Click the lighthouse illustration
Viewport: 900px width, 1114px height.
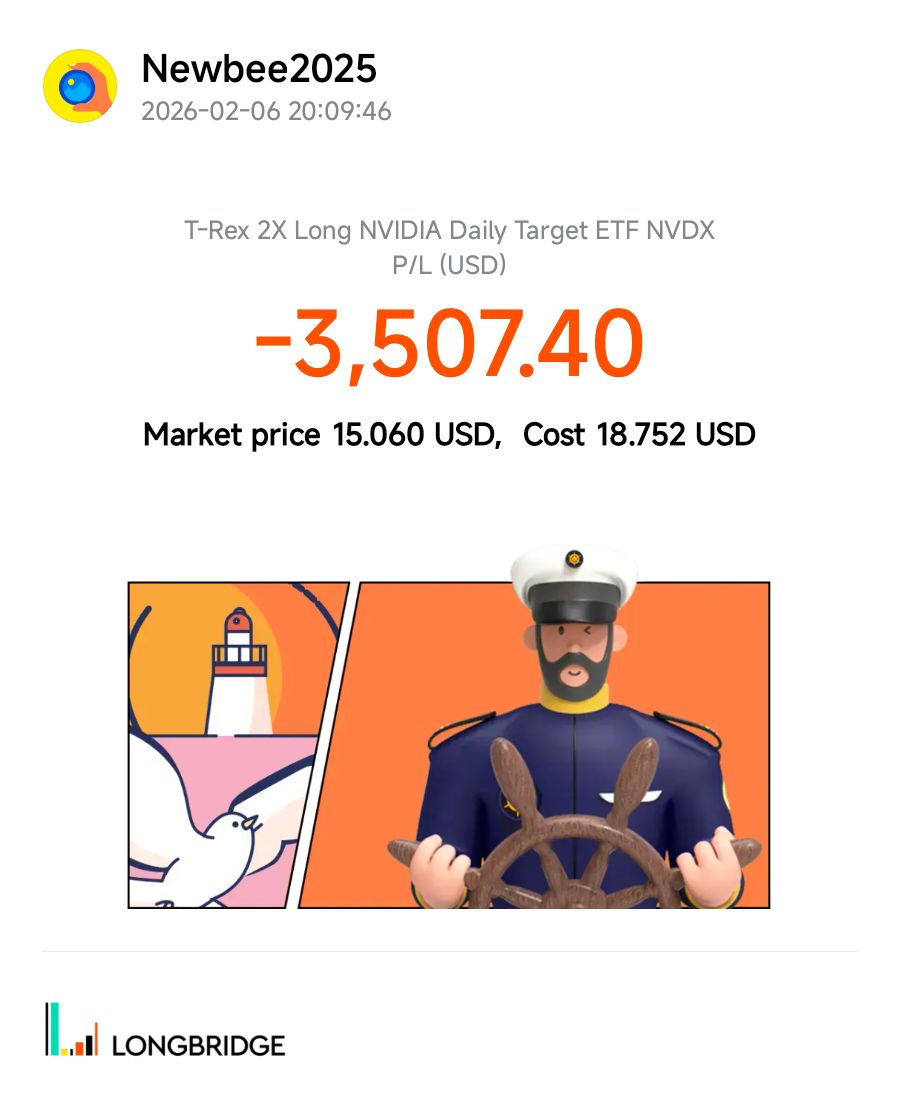click(239, 668)
